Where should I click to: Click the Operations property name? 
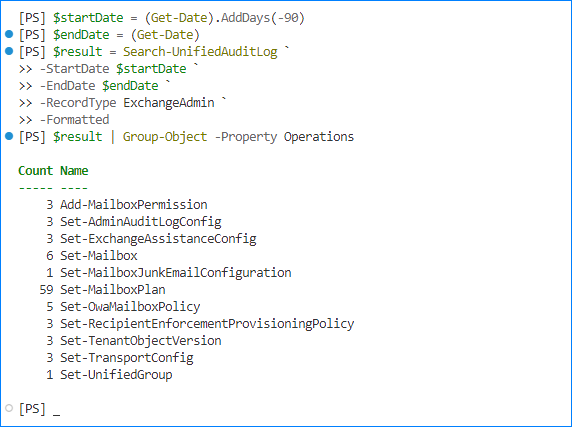pos(319,137)
